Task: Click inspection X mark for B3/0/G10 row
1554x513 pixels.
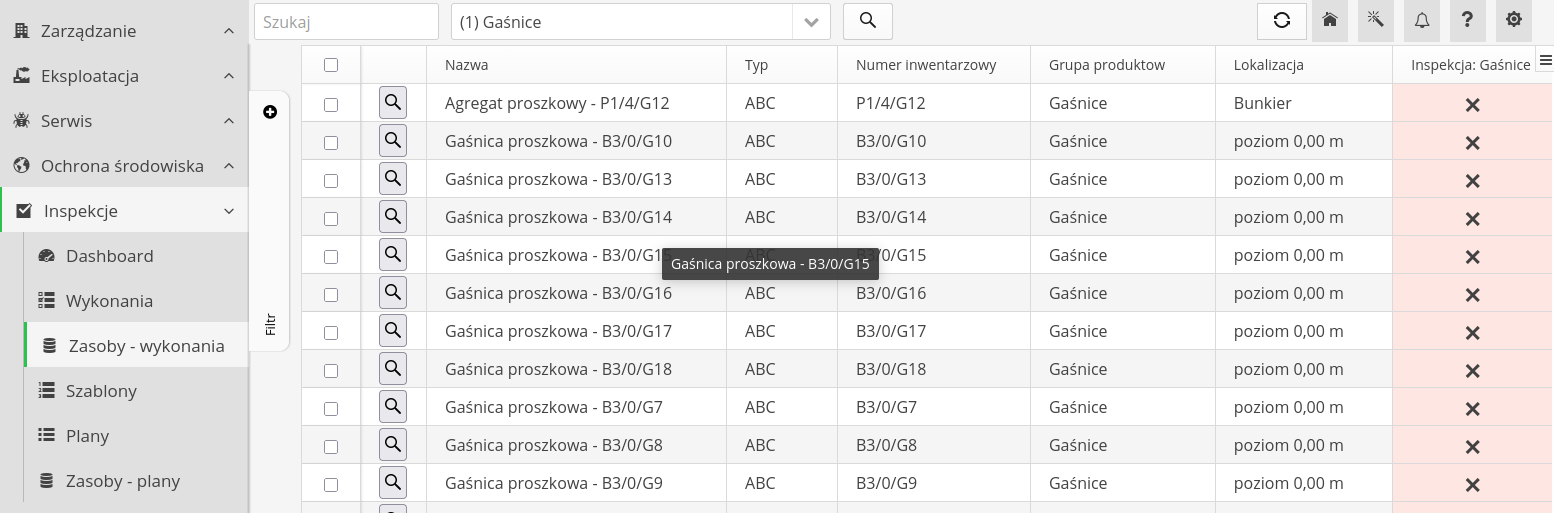Action: click(x=1472, y=143)
